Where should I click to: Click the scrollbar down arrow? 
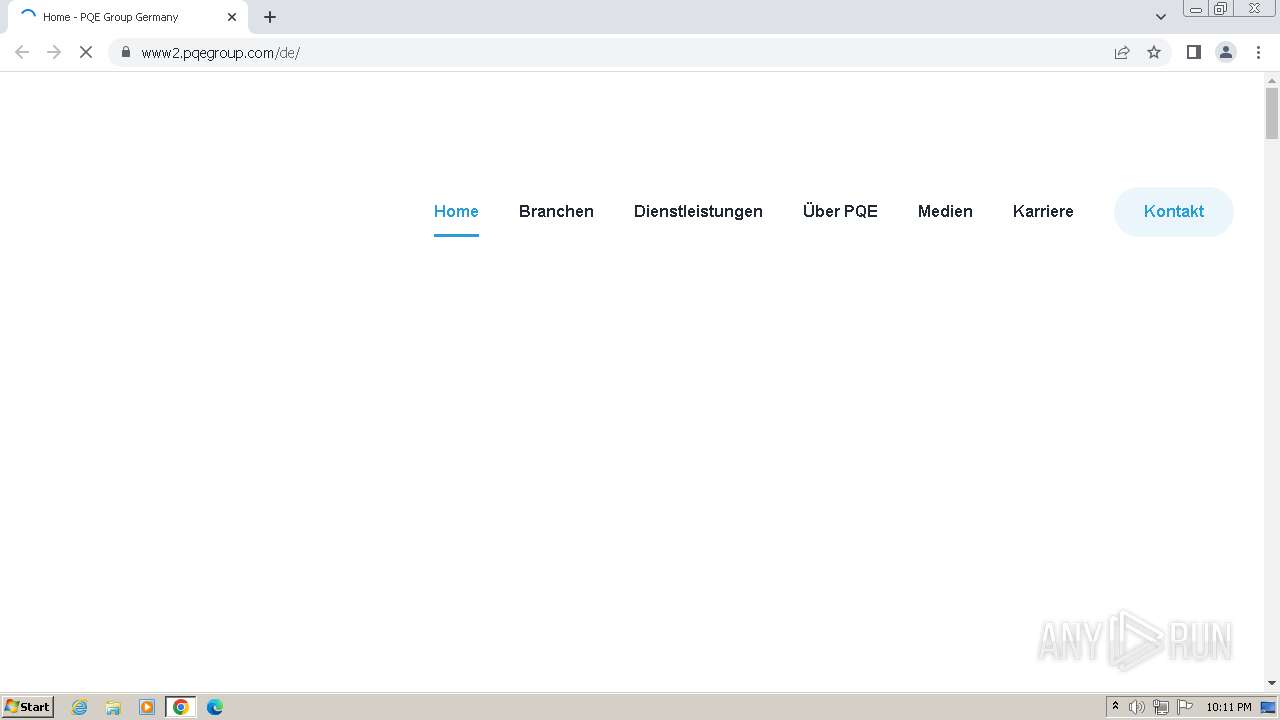1272,683
